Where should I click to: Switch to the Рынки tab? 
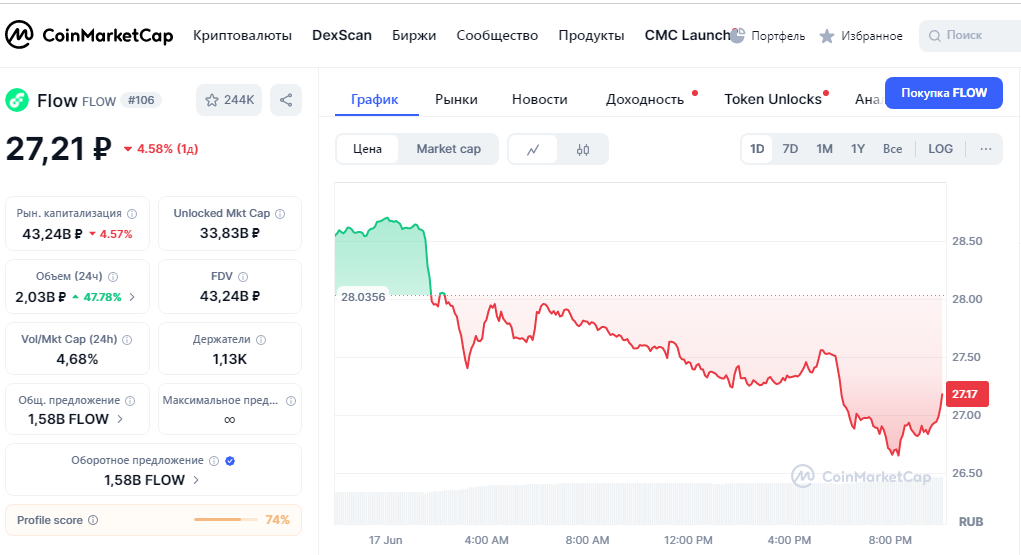point(456,100)
